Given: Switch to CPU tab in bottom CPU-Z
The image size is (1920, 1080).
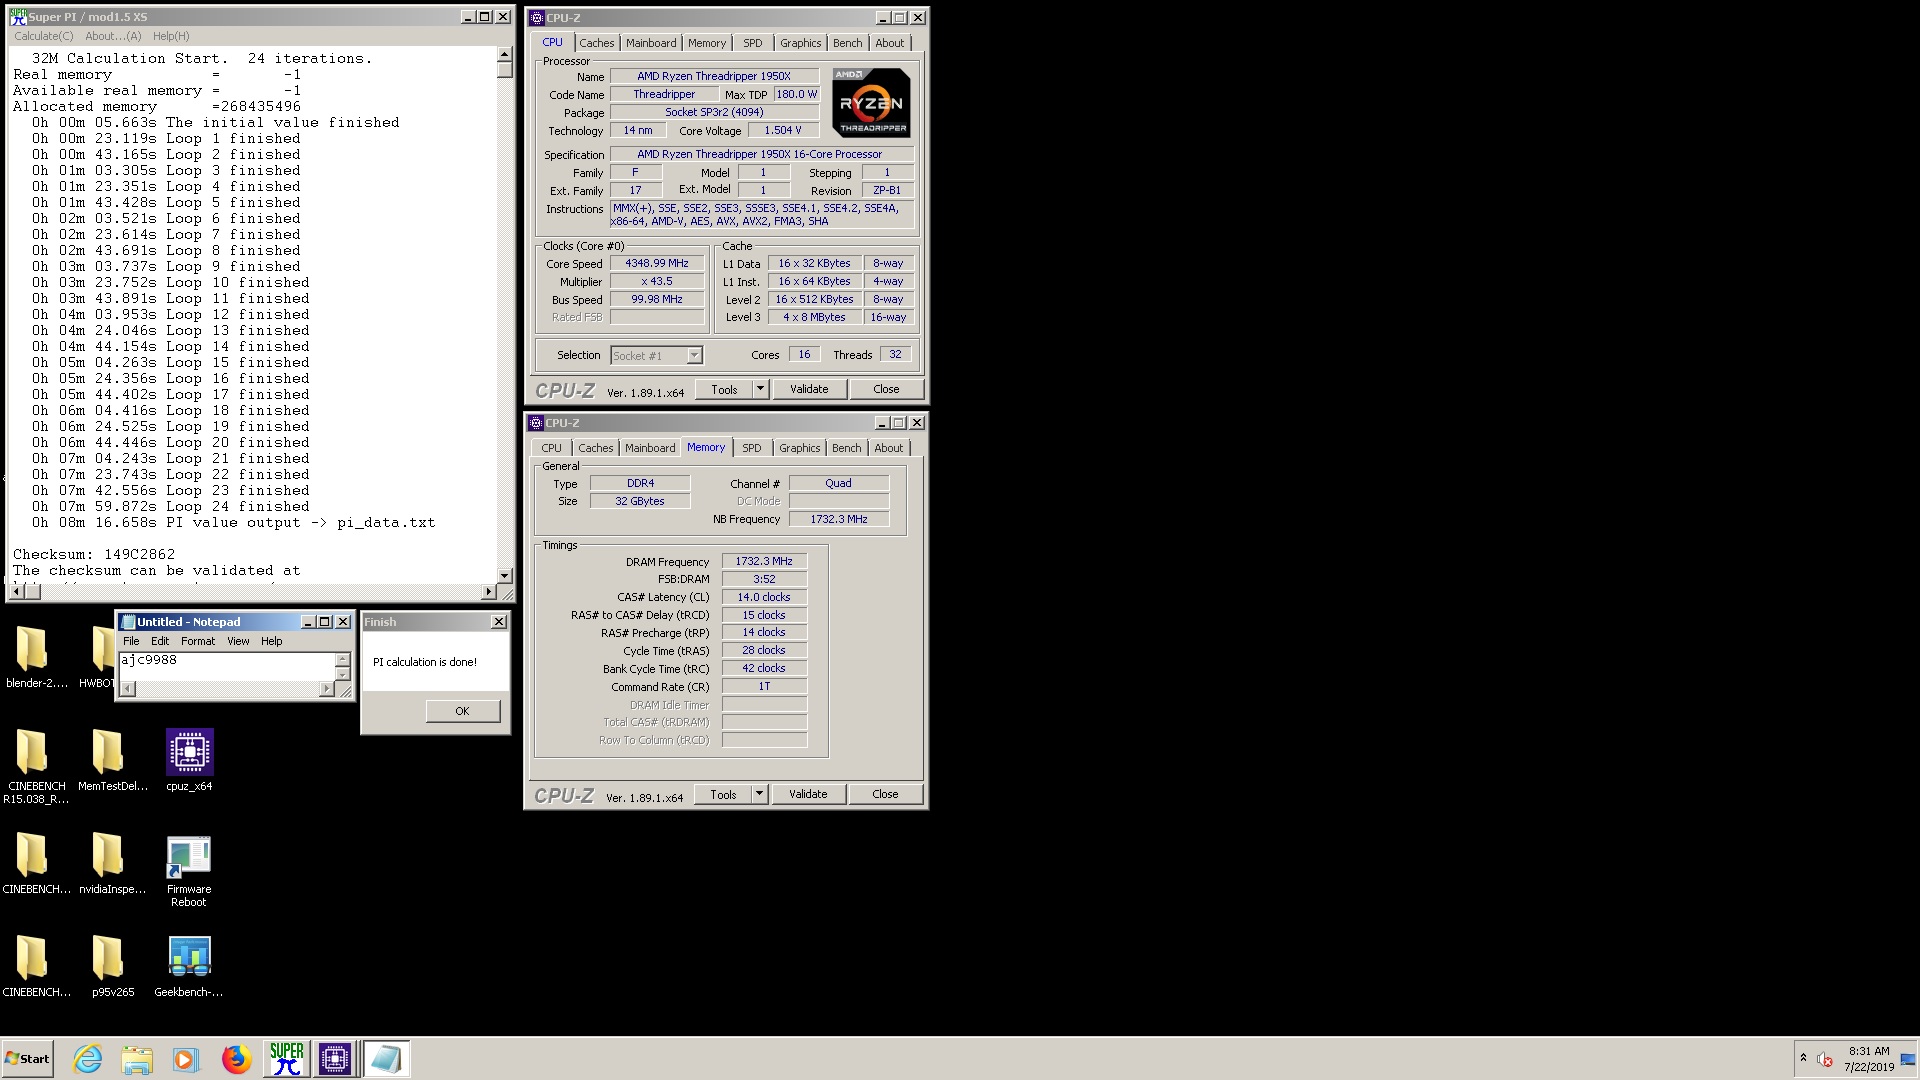Looking at the screenshot, I should (x=552, y=448).
